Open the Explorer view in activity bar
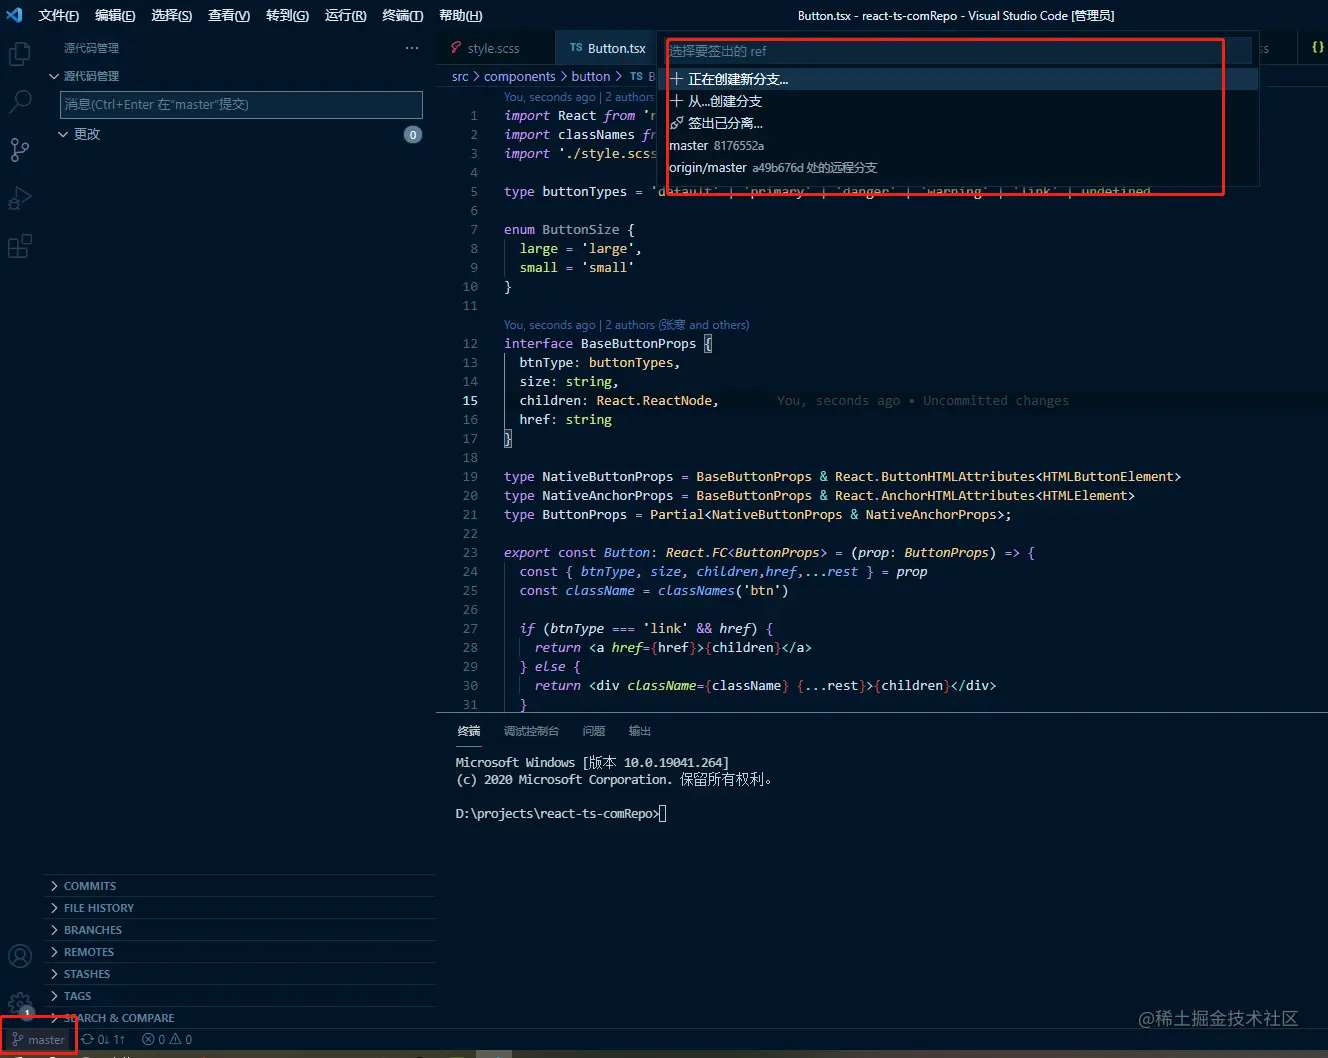Screen dimensions: 1328x1058 pyautogui.click(x=20, y=54)
